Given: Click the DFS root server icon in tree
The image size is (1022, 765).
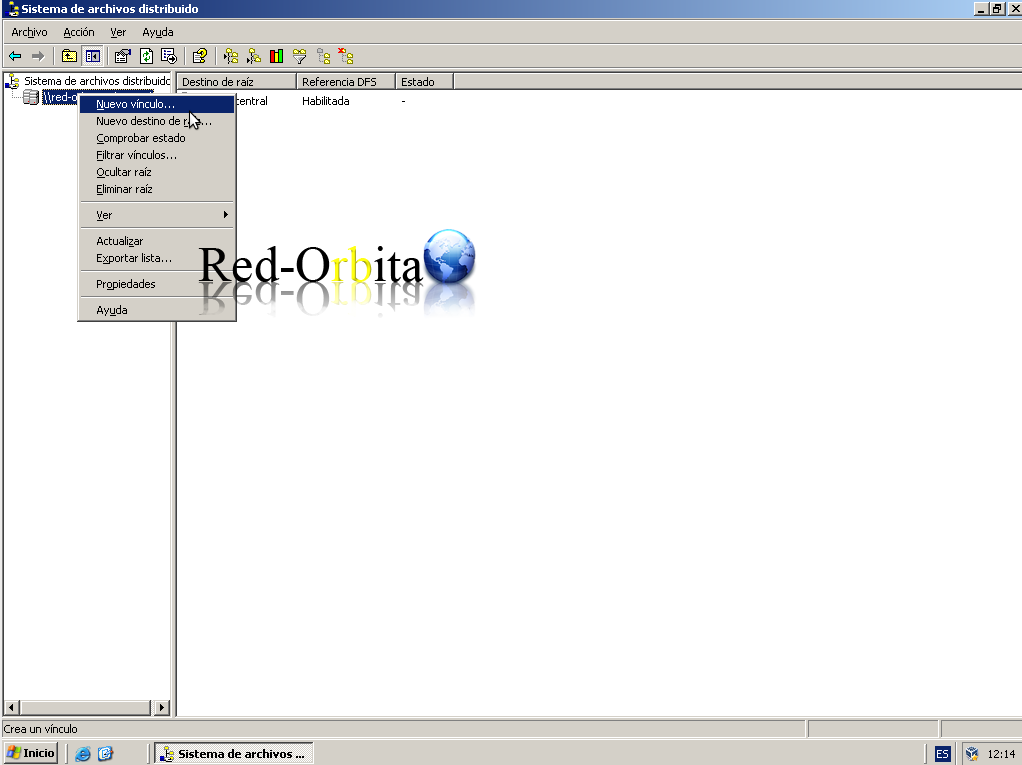Looking at the screenshot, I should coord(31,98).
